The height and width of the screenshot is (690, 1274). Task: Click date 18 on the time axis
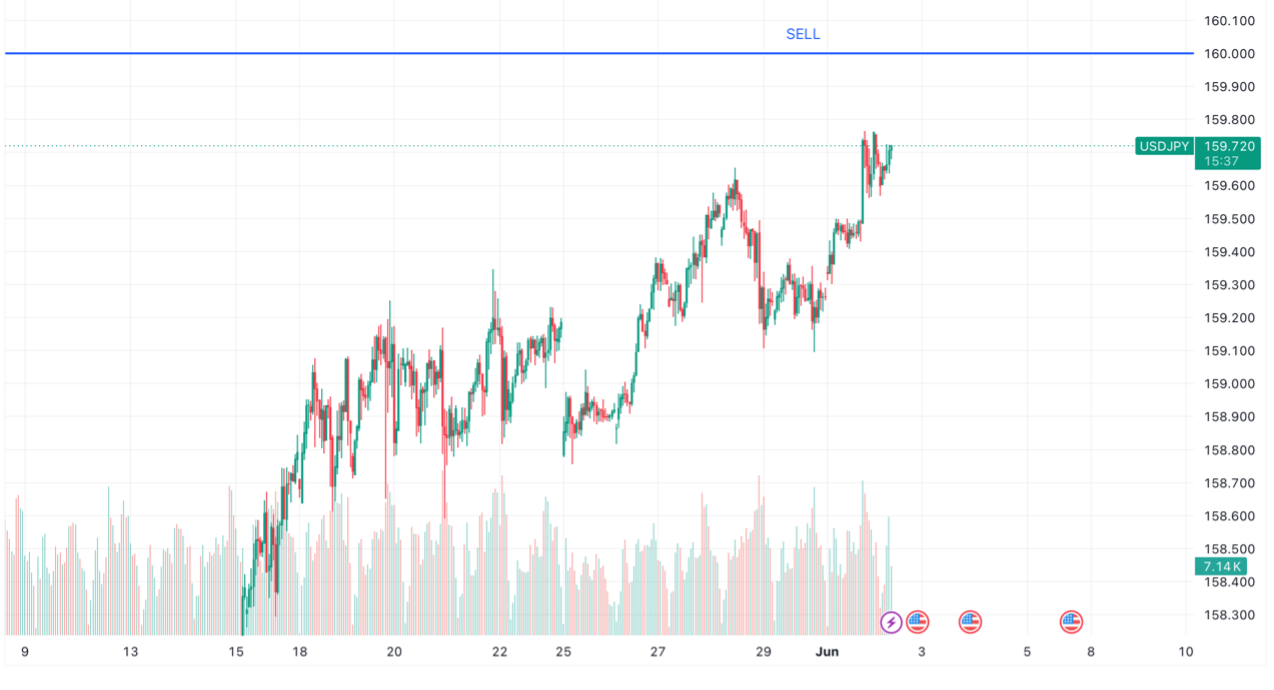(300, 652)
